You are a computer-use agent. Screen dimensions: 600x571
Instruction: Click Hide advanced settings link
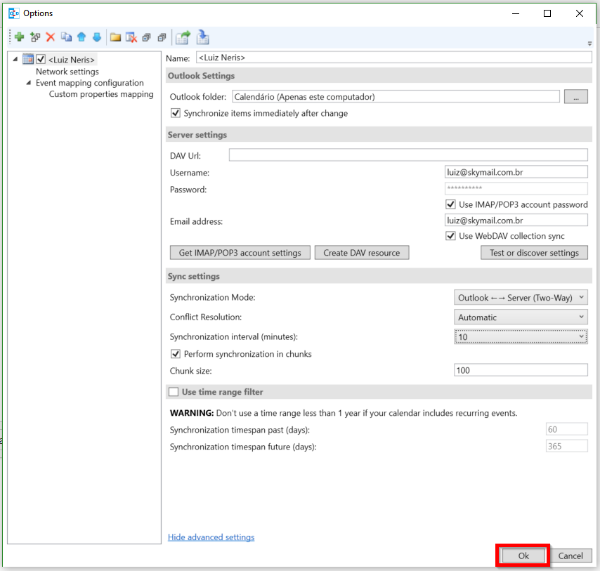(x=211, y=537)
